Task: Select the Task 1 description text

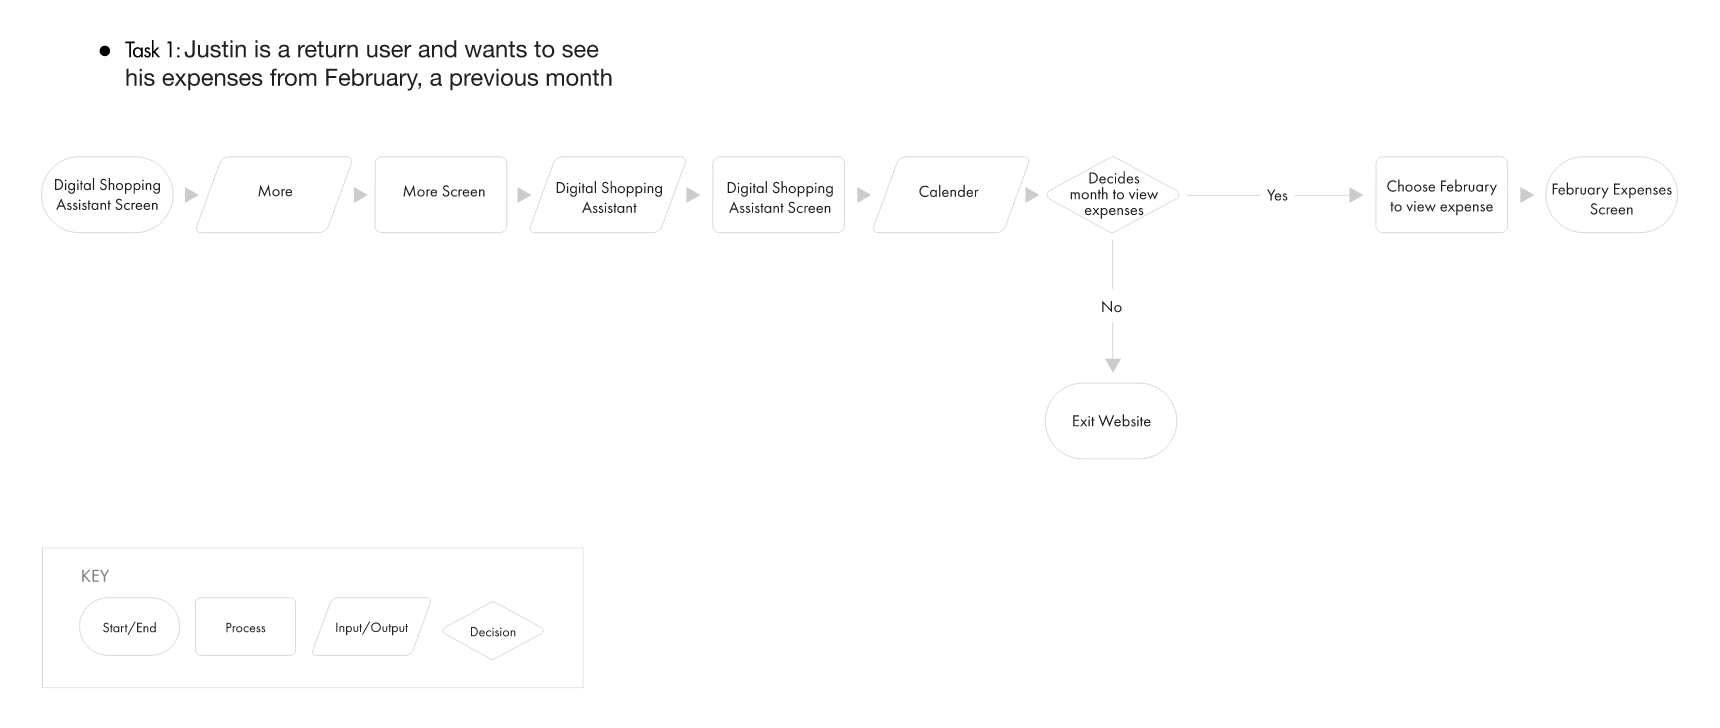Action: click(368, 63)
